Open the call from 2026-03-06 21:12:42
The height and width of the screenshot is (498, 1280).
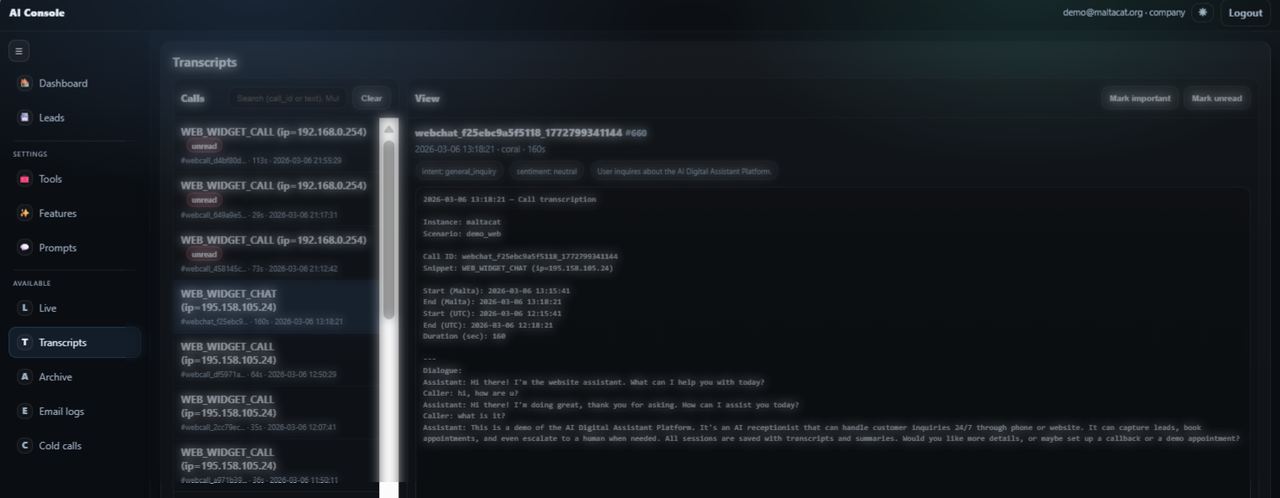pos(277,253)
